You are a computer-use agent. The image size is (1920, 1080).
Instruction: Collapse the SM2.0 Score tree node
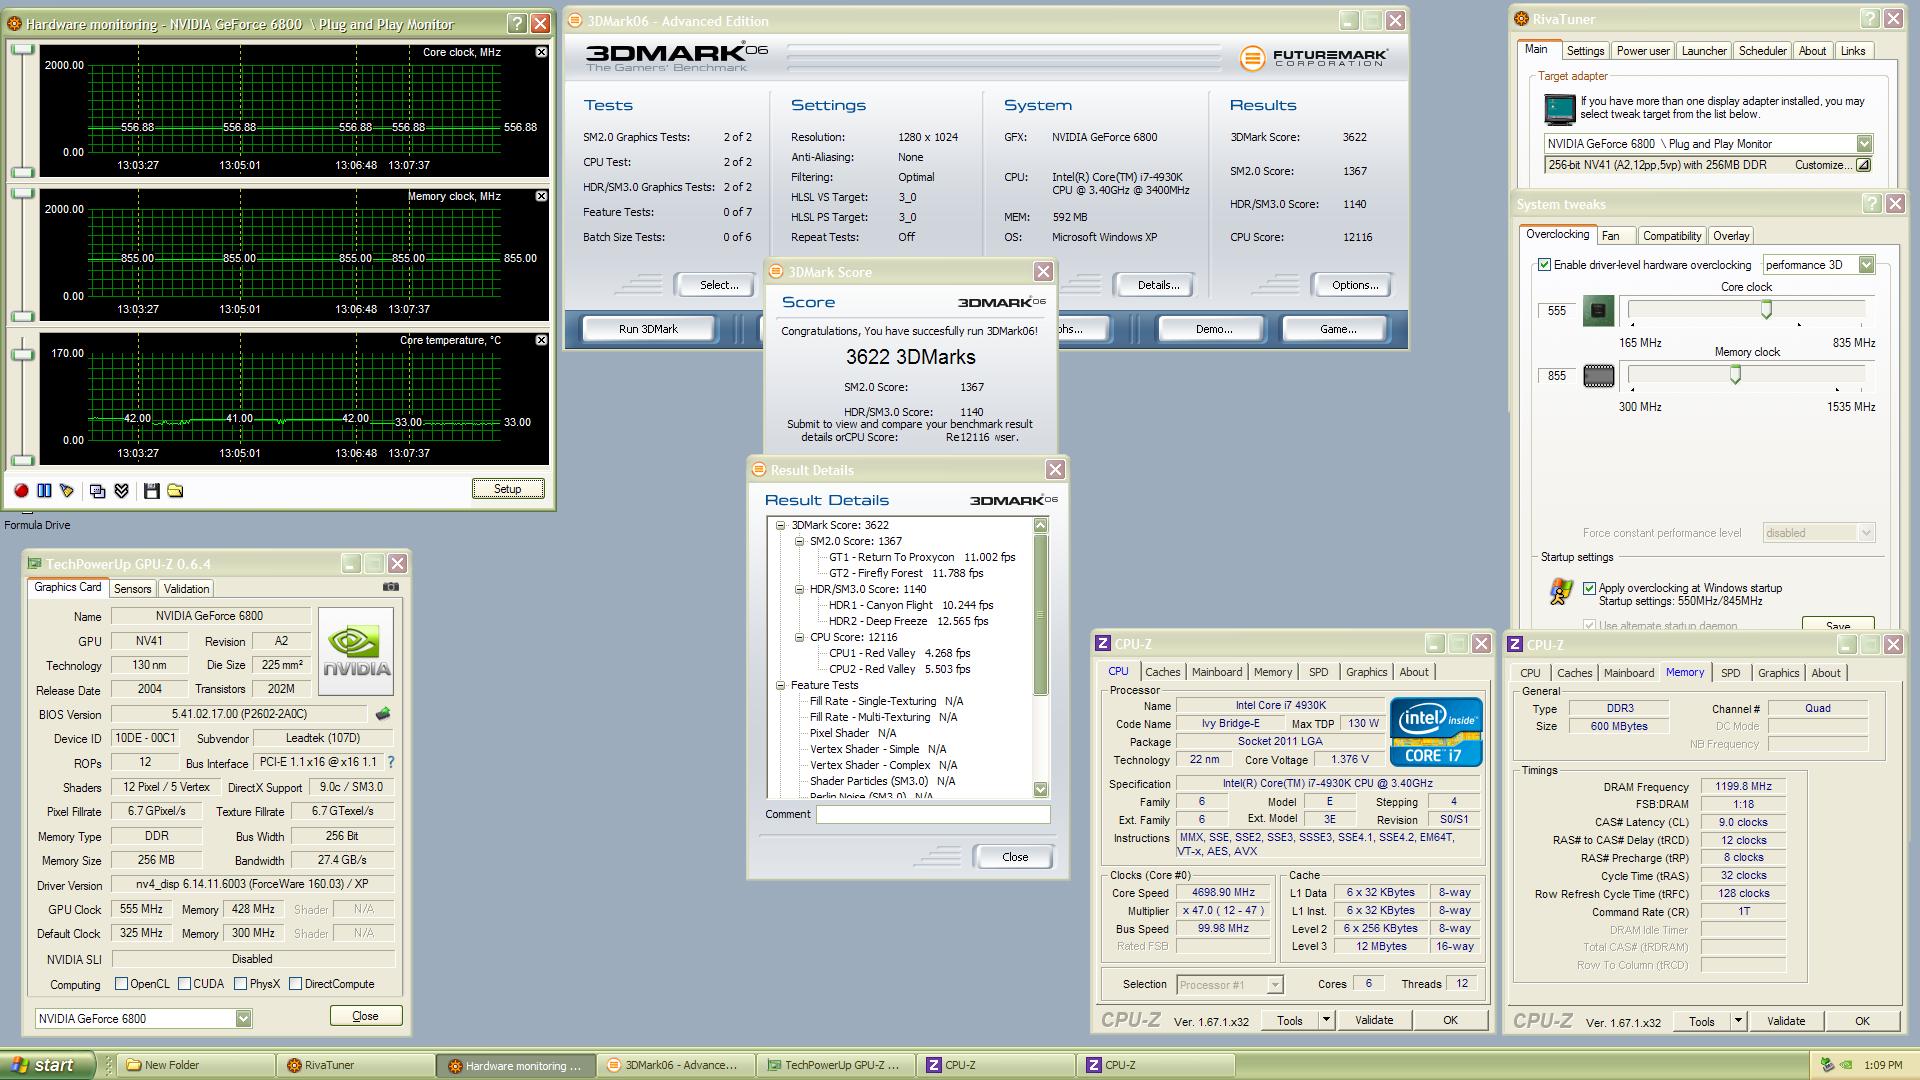[x=800, y=541]
